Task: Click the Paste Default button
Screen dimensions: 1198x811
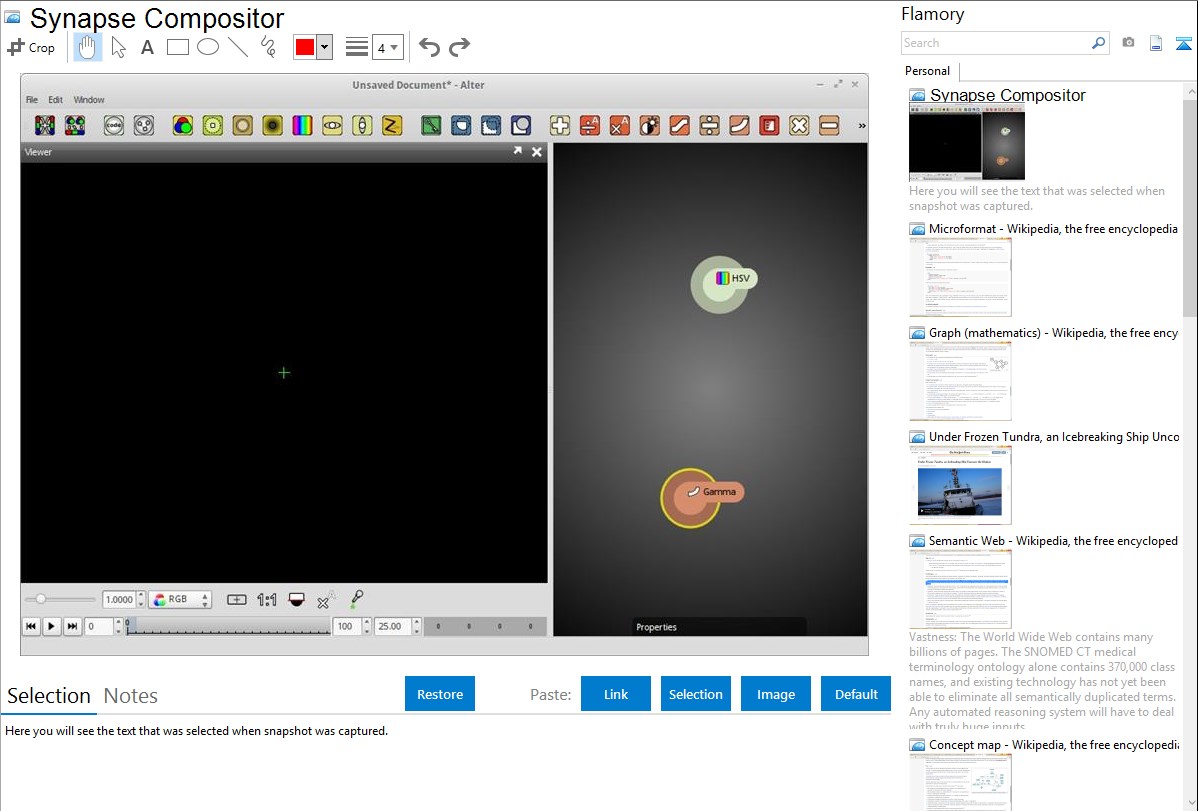Action: click(856, 694)
